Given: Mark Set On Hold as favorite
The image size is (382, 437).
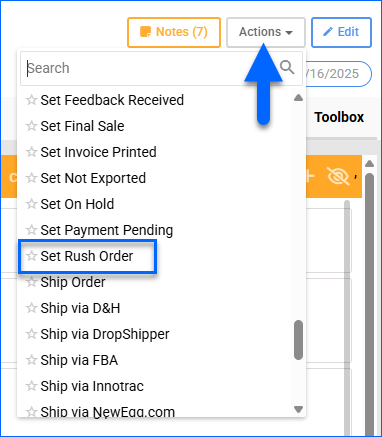Looking at the screenshot, I should coord(31,204).
